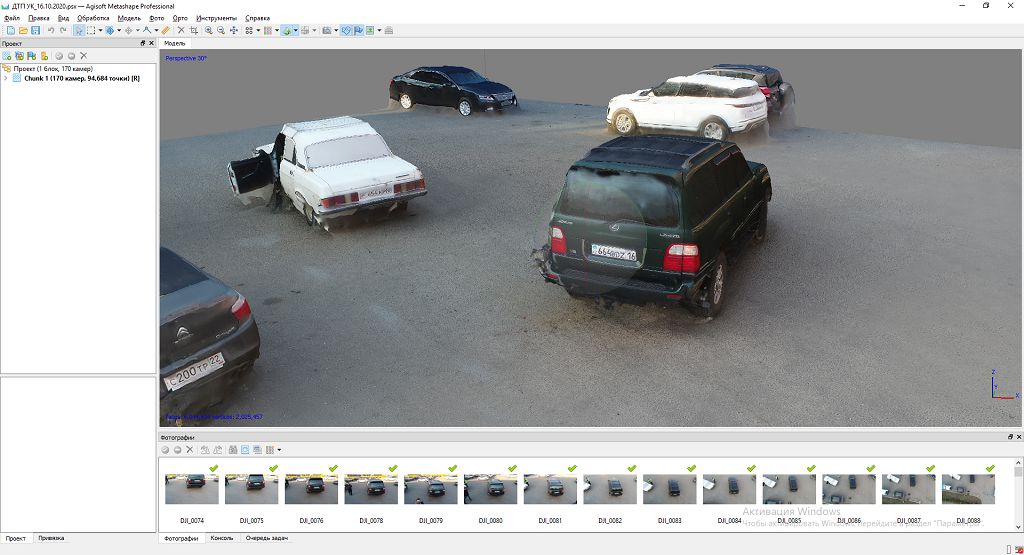Select the Navigation arrow tool

click(x=78, y=31)
